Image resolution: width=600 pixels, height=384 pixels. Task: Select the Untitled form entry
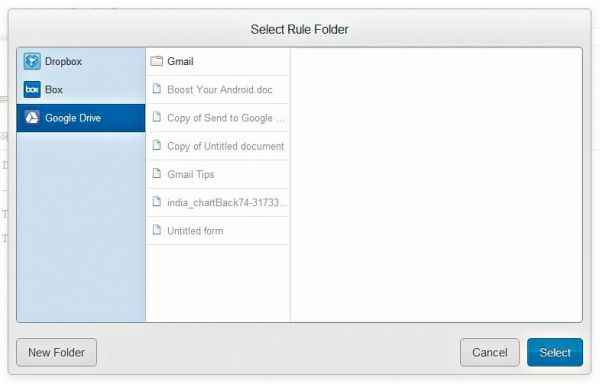(217, 231)
